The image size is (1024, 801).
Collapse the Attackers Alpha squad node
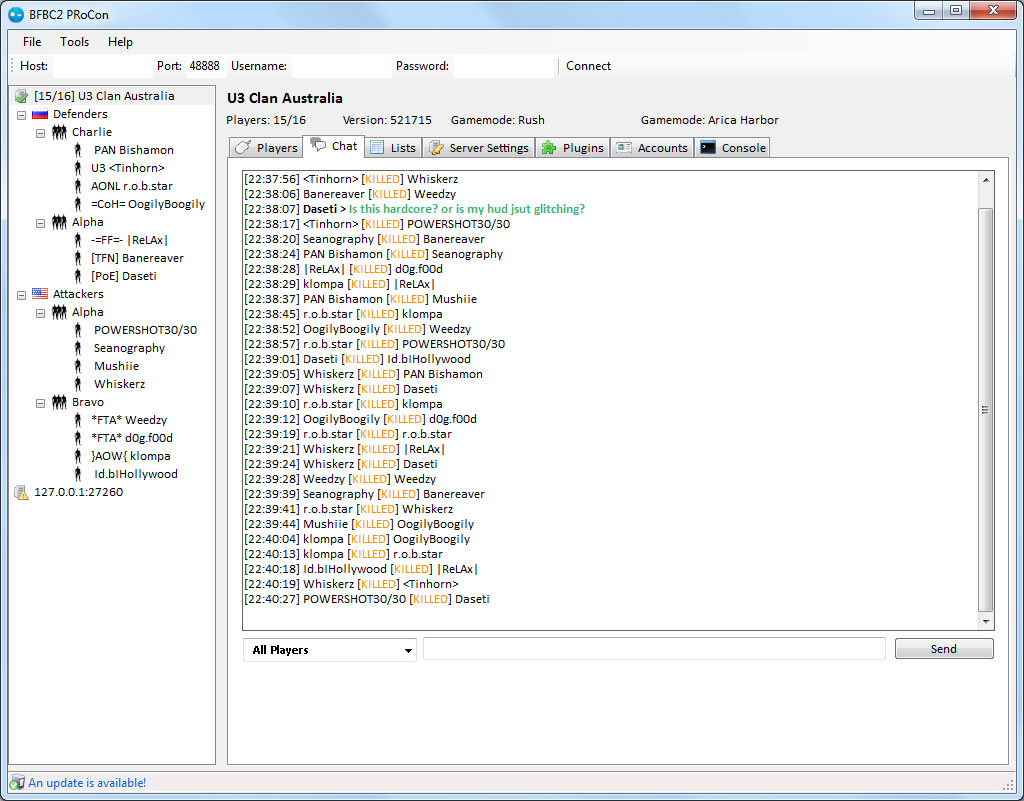pyautogui.click(x=40, y=313)
